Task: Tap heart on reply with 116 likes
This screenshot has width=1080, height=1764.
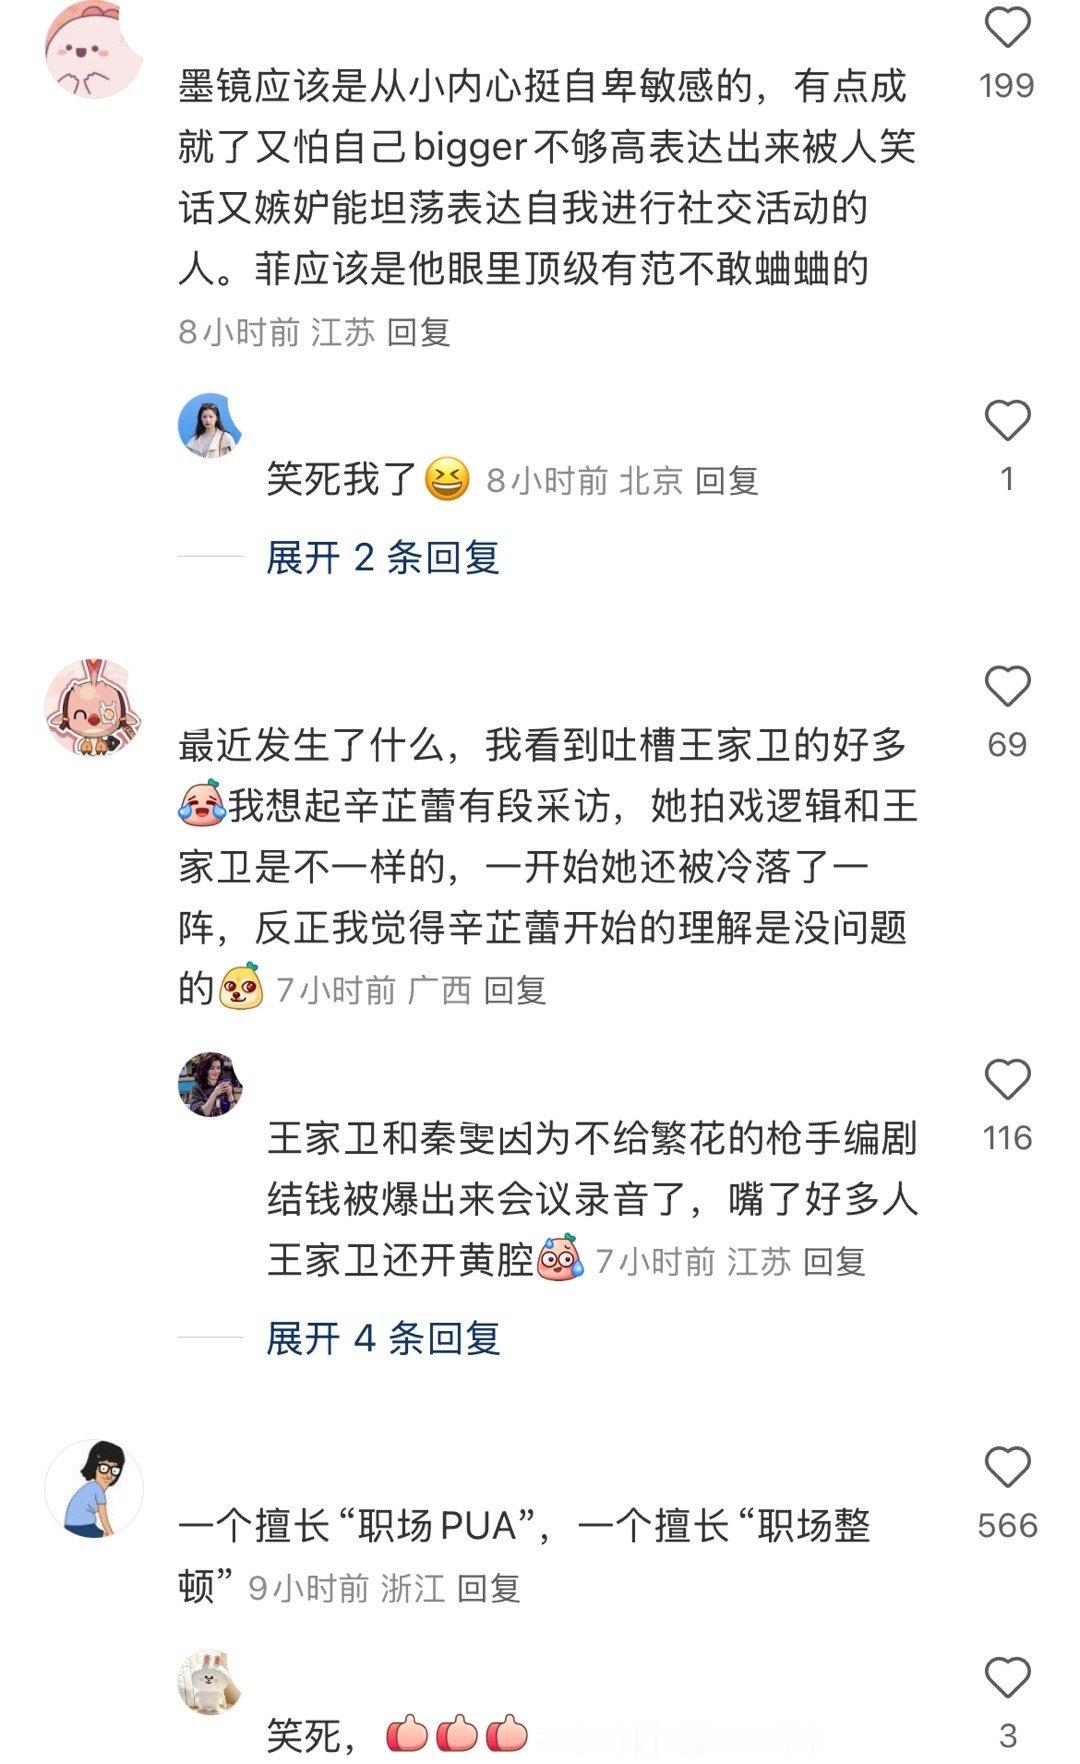Action: (1007, 1080)
